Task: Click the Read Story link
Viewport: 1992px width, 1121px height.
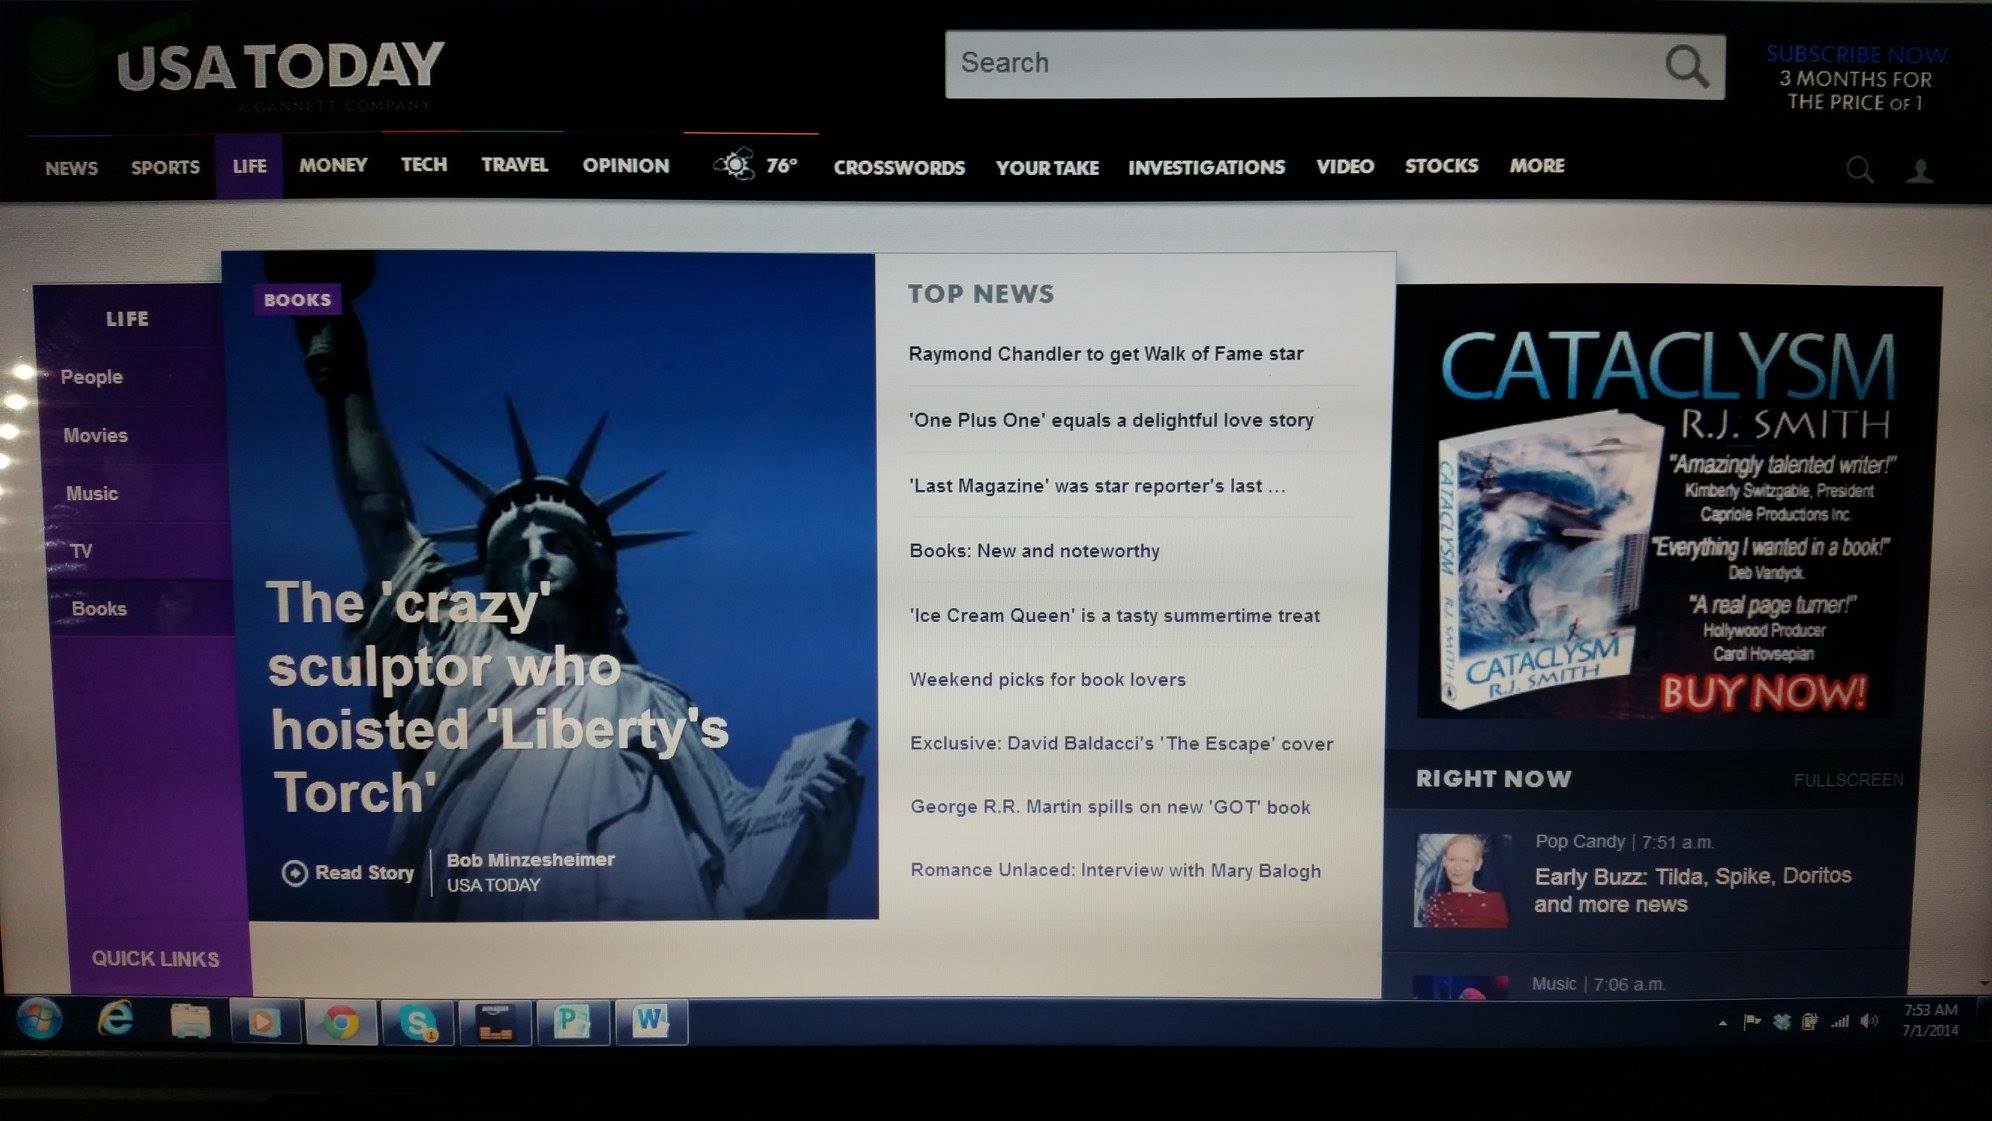Action: tap(364, 873)
